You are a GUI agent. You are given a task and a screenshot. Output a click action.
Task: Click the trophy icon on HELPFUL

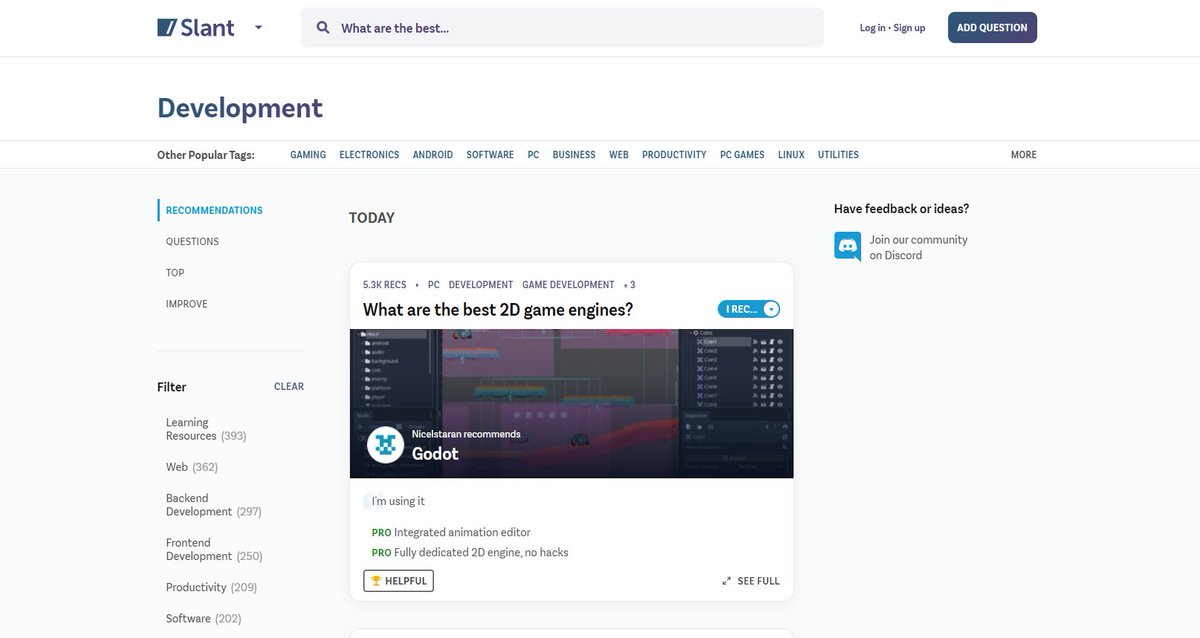click(376, 581)
